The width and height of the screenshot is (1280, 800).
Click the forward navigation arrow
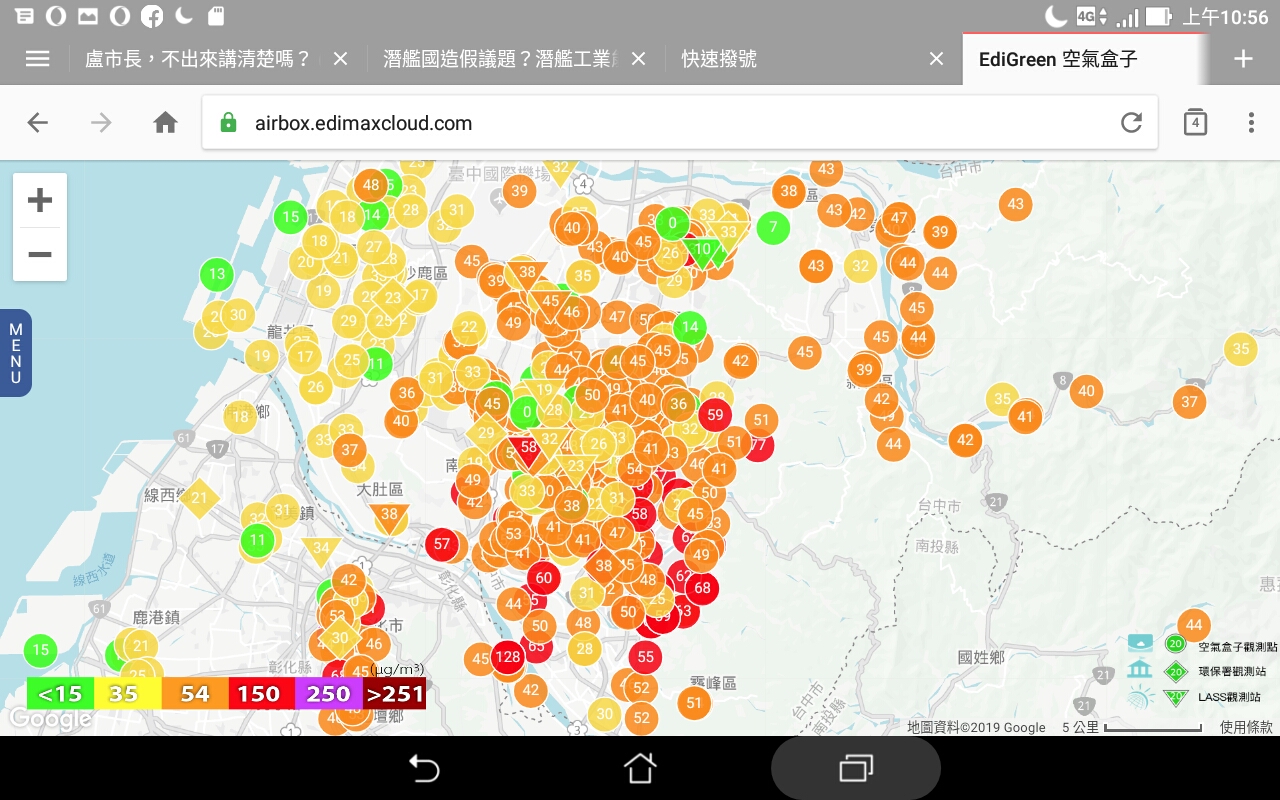click(101, 123)
